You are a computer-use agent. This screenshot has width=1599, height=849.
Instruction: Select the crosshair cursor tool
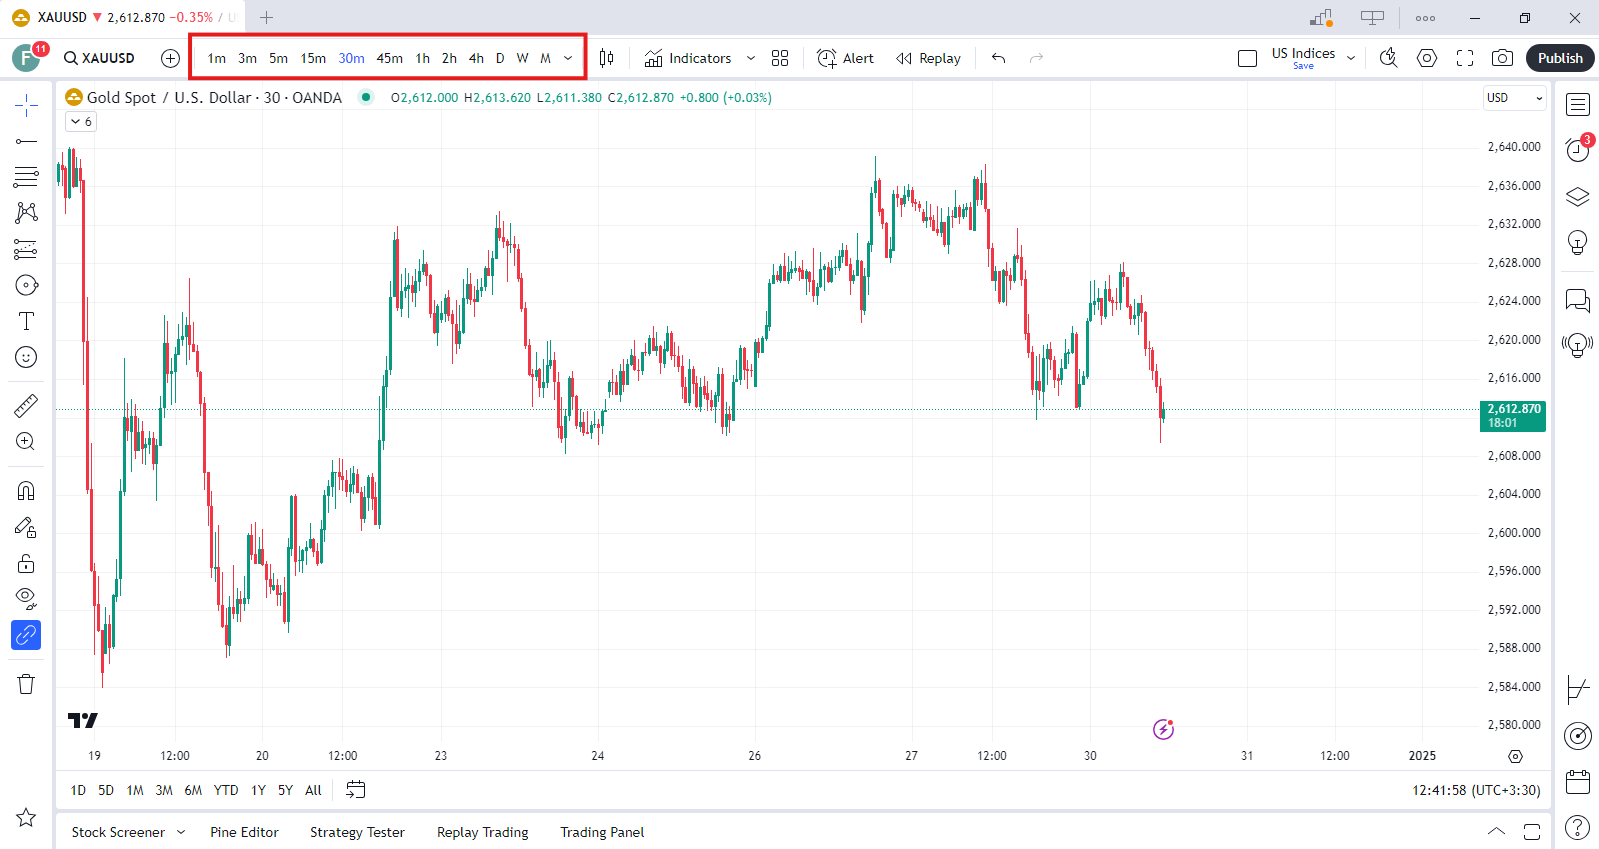click(26, 105)
